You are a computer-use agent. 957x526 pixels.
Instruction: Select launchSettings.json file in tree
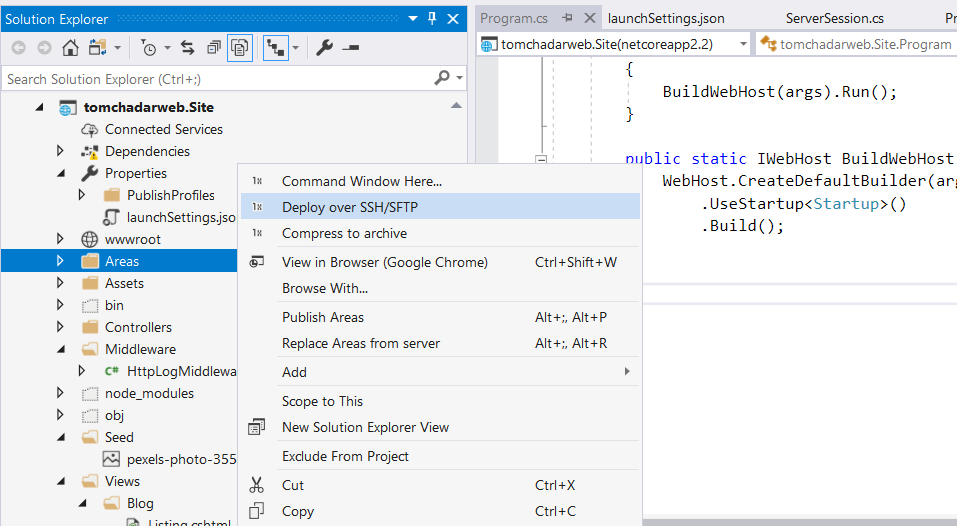pyautogui.click(x=181, y=217)
